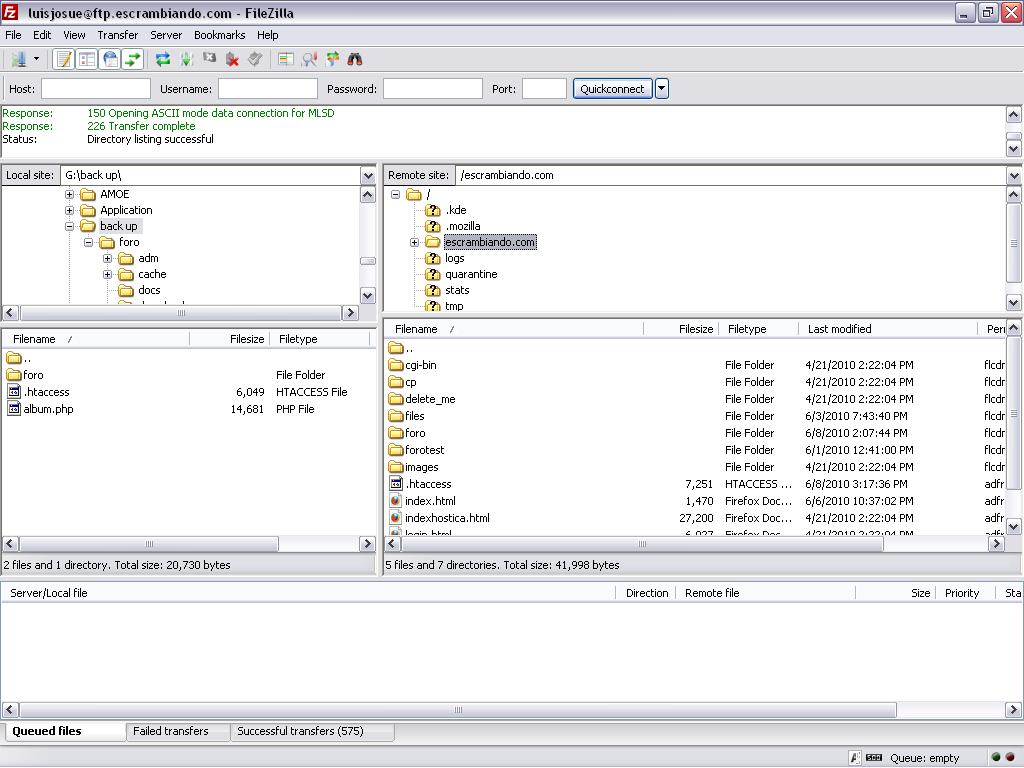Click the Quickconnect button
The width and height of the screenshot is (1024, 768).
tap(612, 89)
